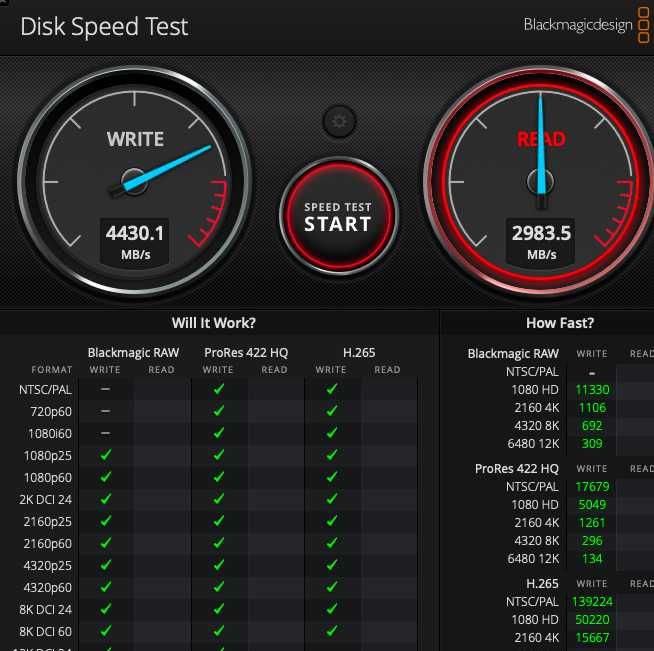Click the ProRes NTSC/PAL write value 17679
654x651 pixels.
click(x=592, y=487)
